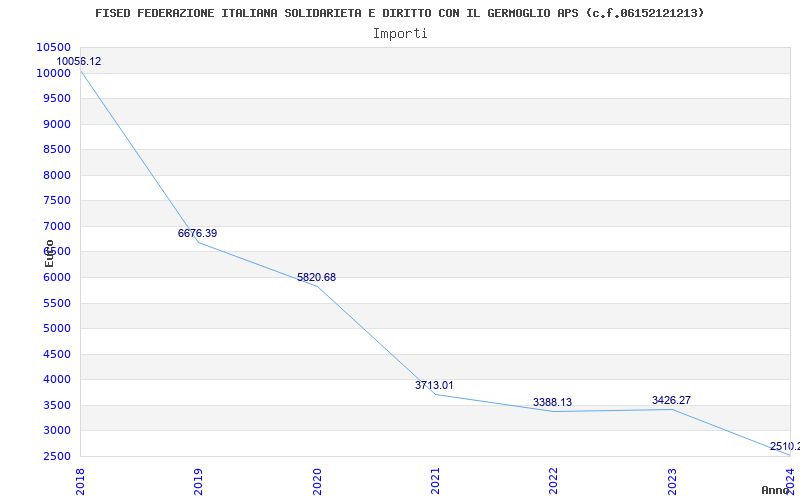The height and width of the screenshot is (500, 800).
Task: Click y-axis value 3500
Action: tap(57, 405)
